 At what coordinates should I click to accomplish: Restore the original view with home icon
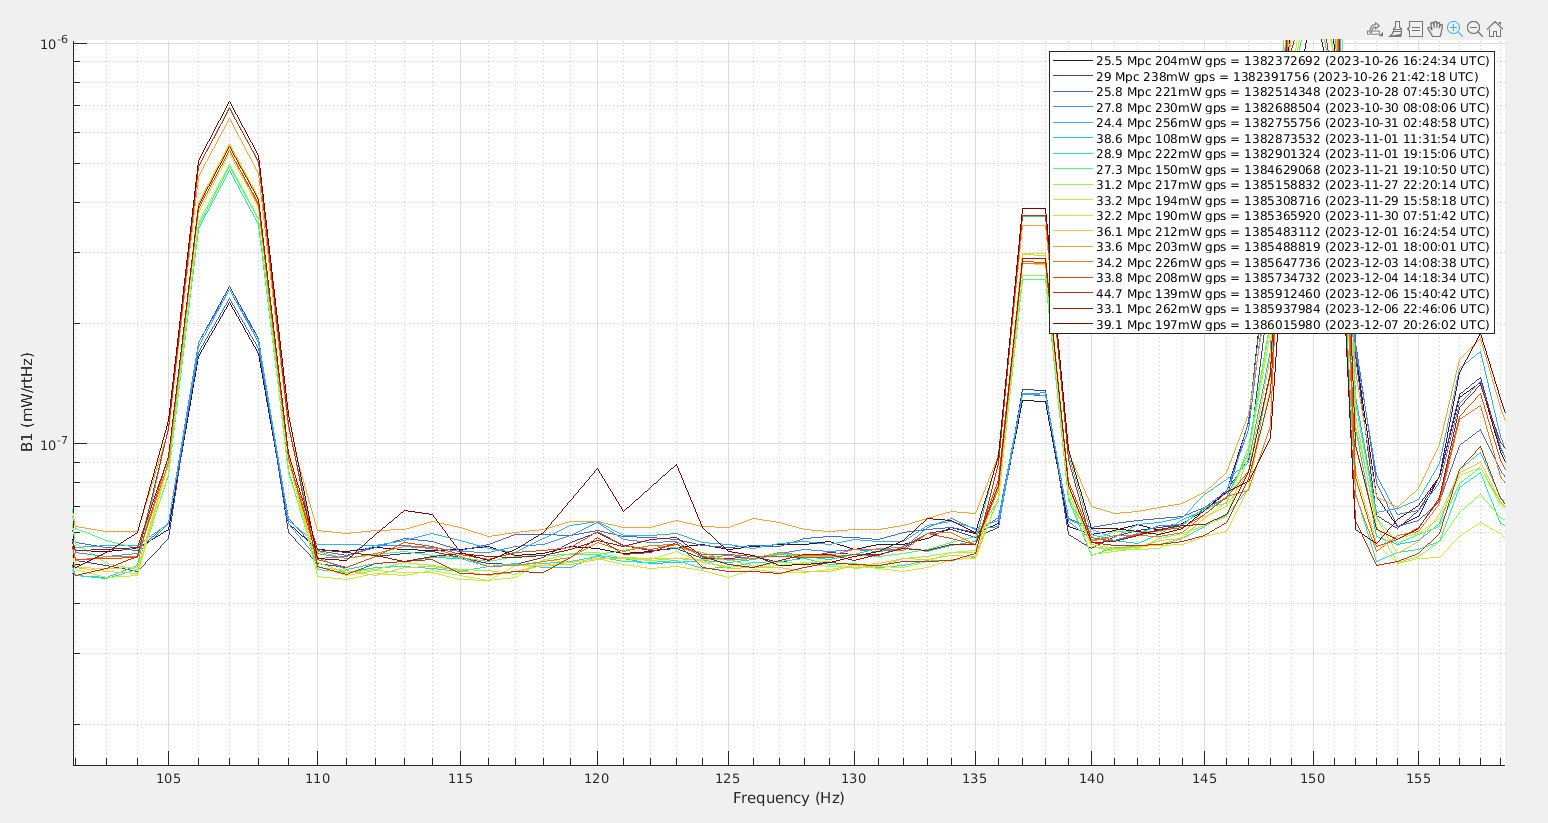1495,29
